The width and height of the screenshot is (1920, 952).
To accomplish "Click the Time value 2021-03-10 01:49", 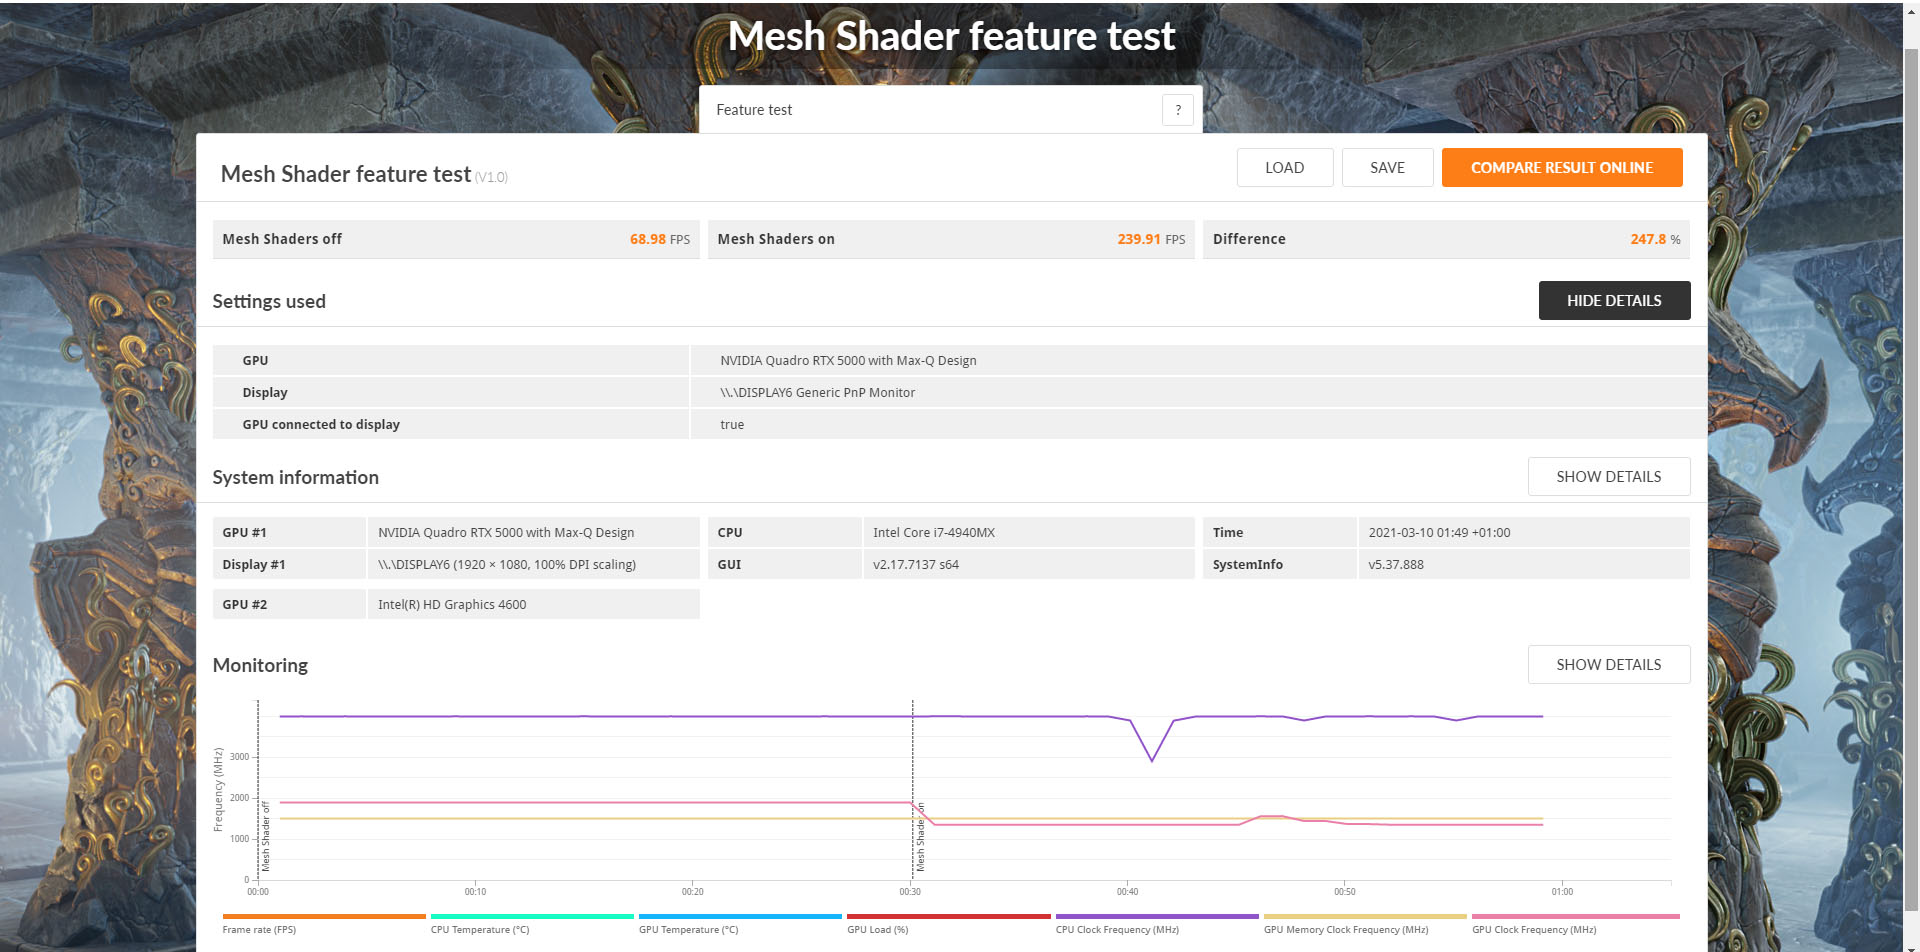I will tap(1439, 533).
